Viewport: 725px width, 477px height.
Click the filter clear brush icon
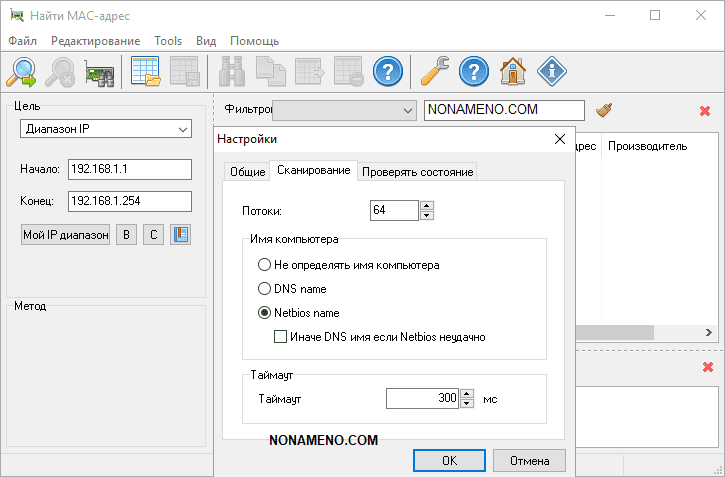[604, 110]
